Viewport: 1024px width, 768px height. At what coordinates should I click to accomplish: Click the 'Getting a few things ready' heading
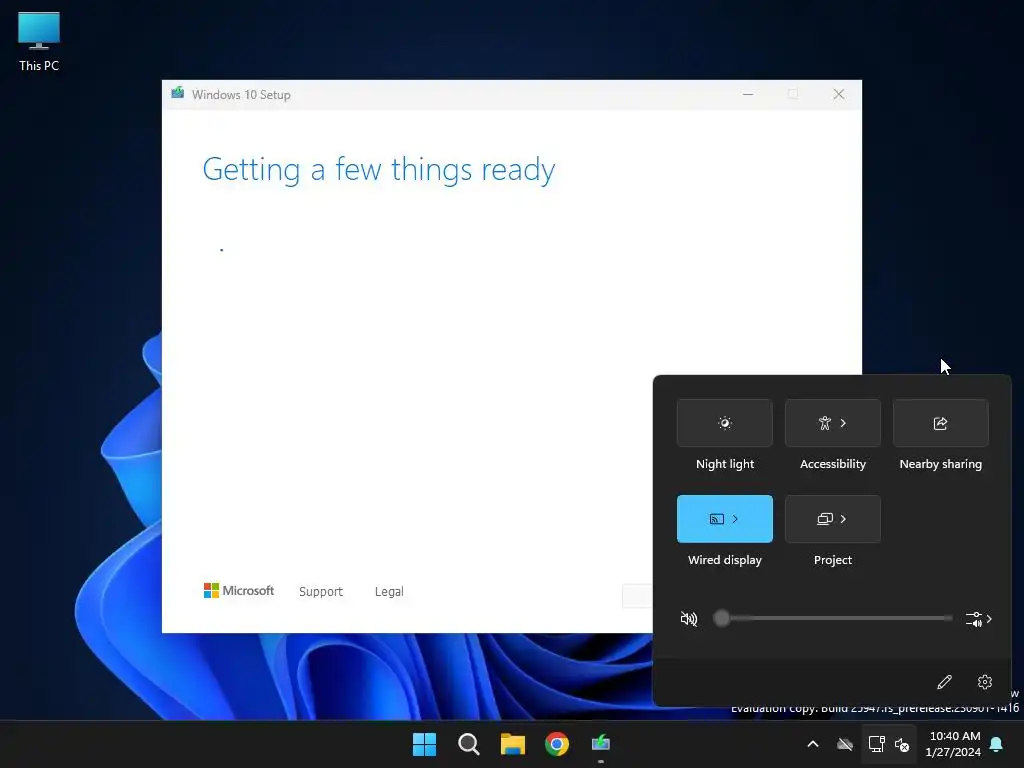(379, 169)
